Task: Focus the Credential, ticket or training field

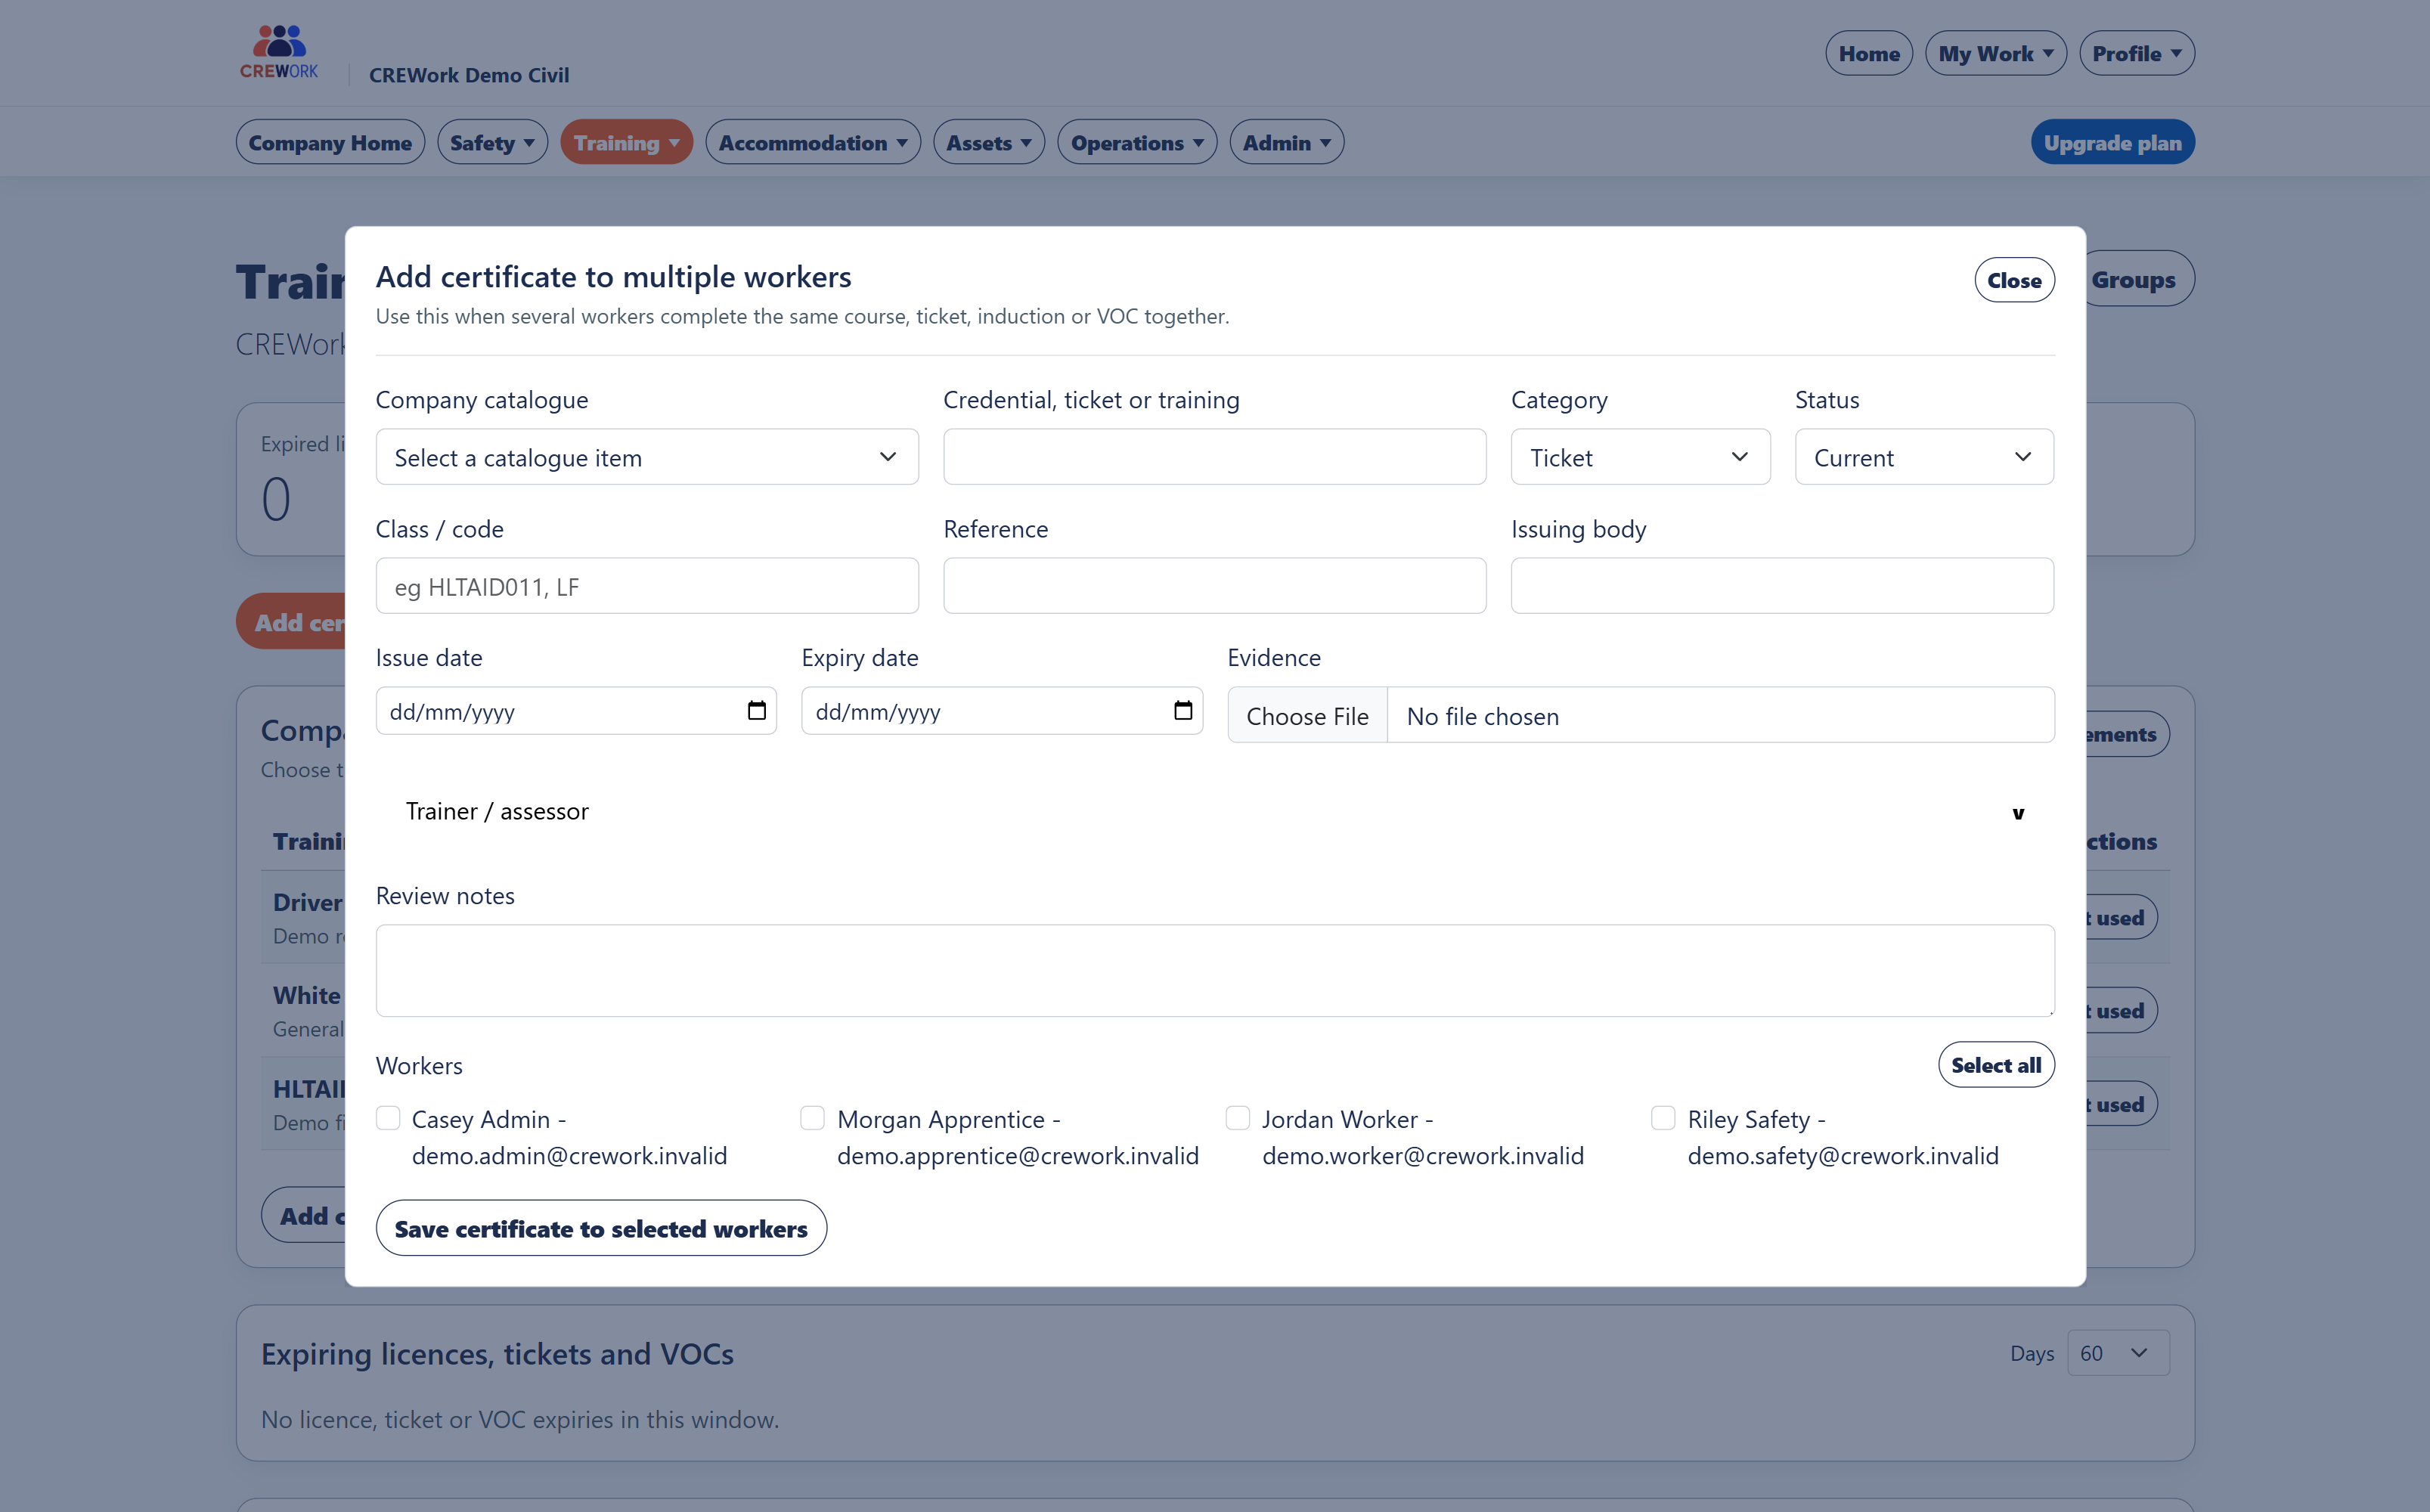Action: click(x=1214, y=457)
